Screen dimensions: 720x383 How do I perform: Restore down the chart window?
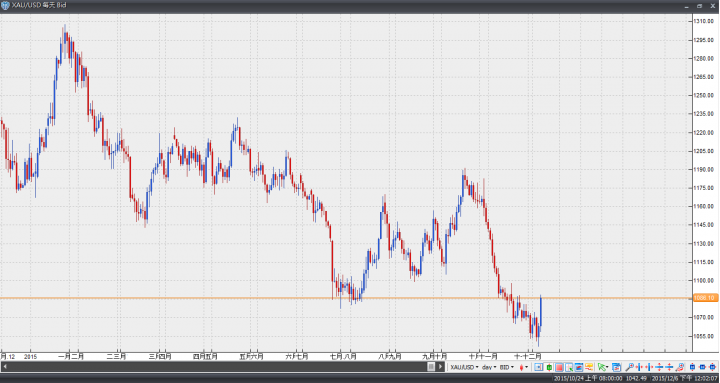tap(700, 6)
